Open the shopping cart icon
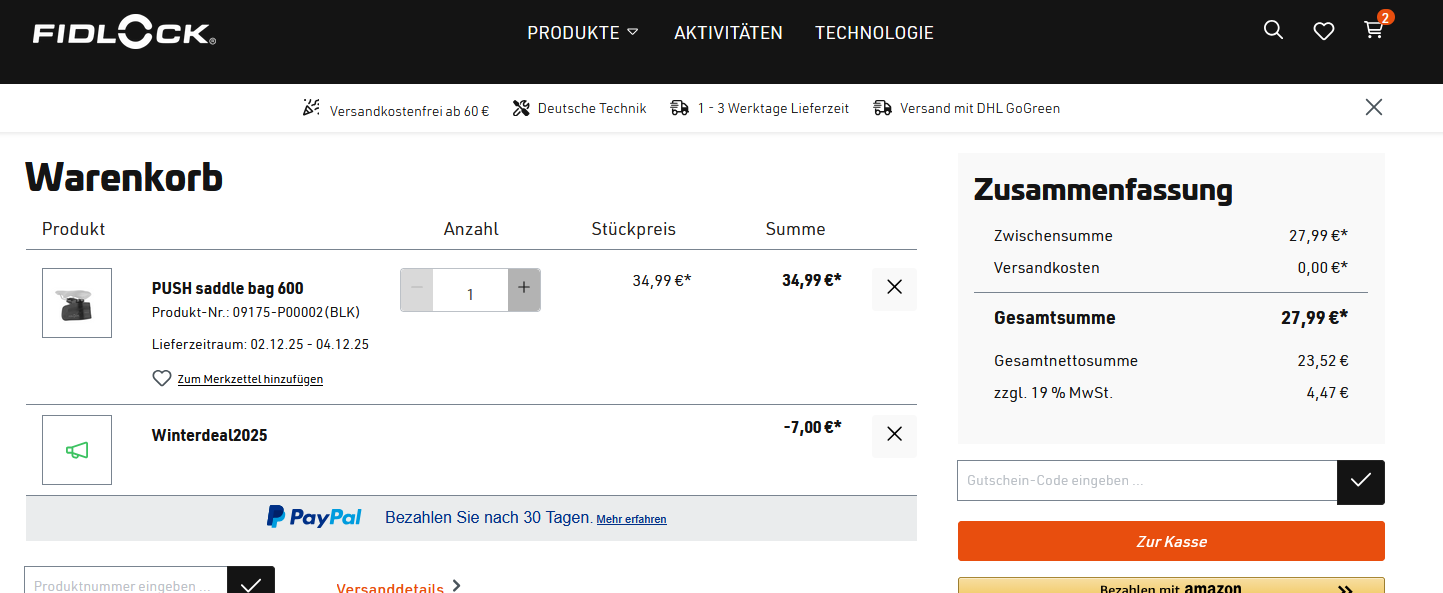This screenshot has height=593, width=1443. coord(1374,30)
